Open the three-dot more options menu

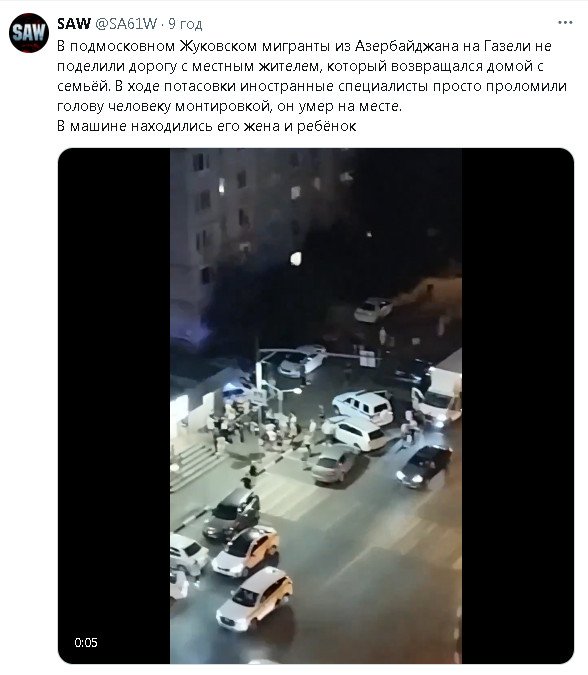coord(565,22)
